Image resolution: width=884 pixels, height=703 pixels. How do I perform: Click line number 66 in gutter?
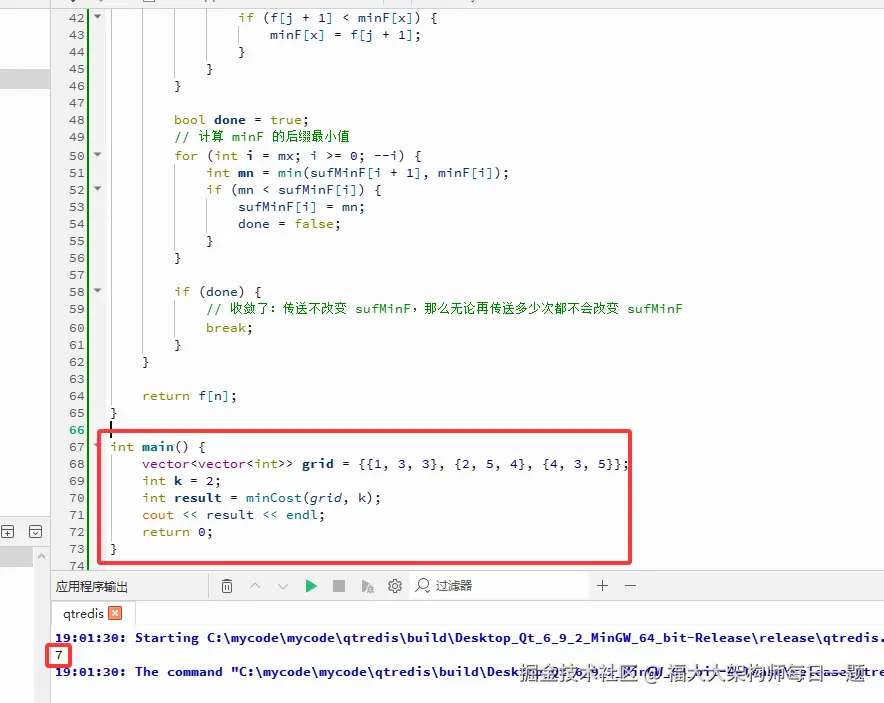pyautogui.click(x=76, y=430)
